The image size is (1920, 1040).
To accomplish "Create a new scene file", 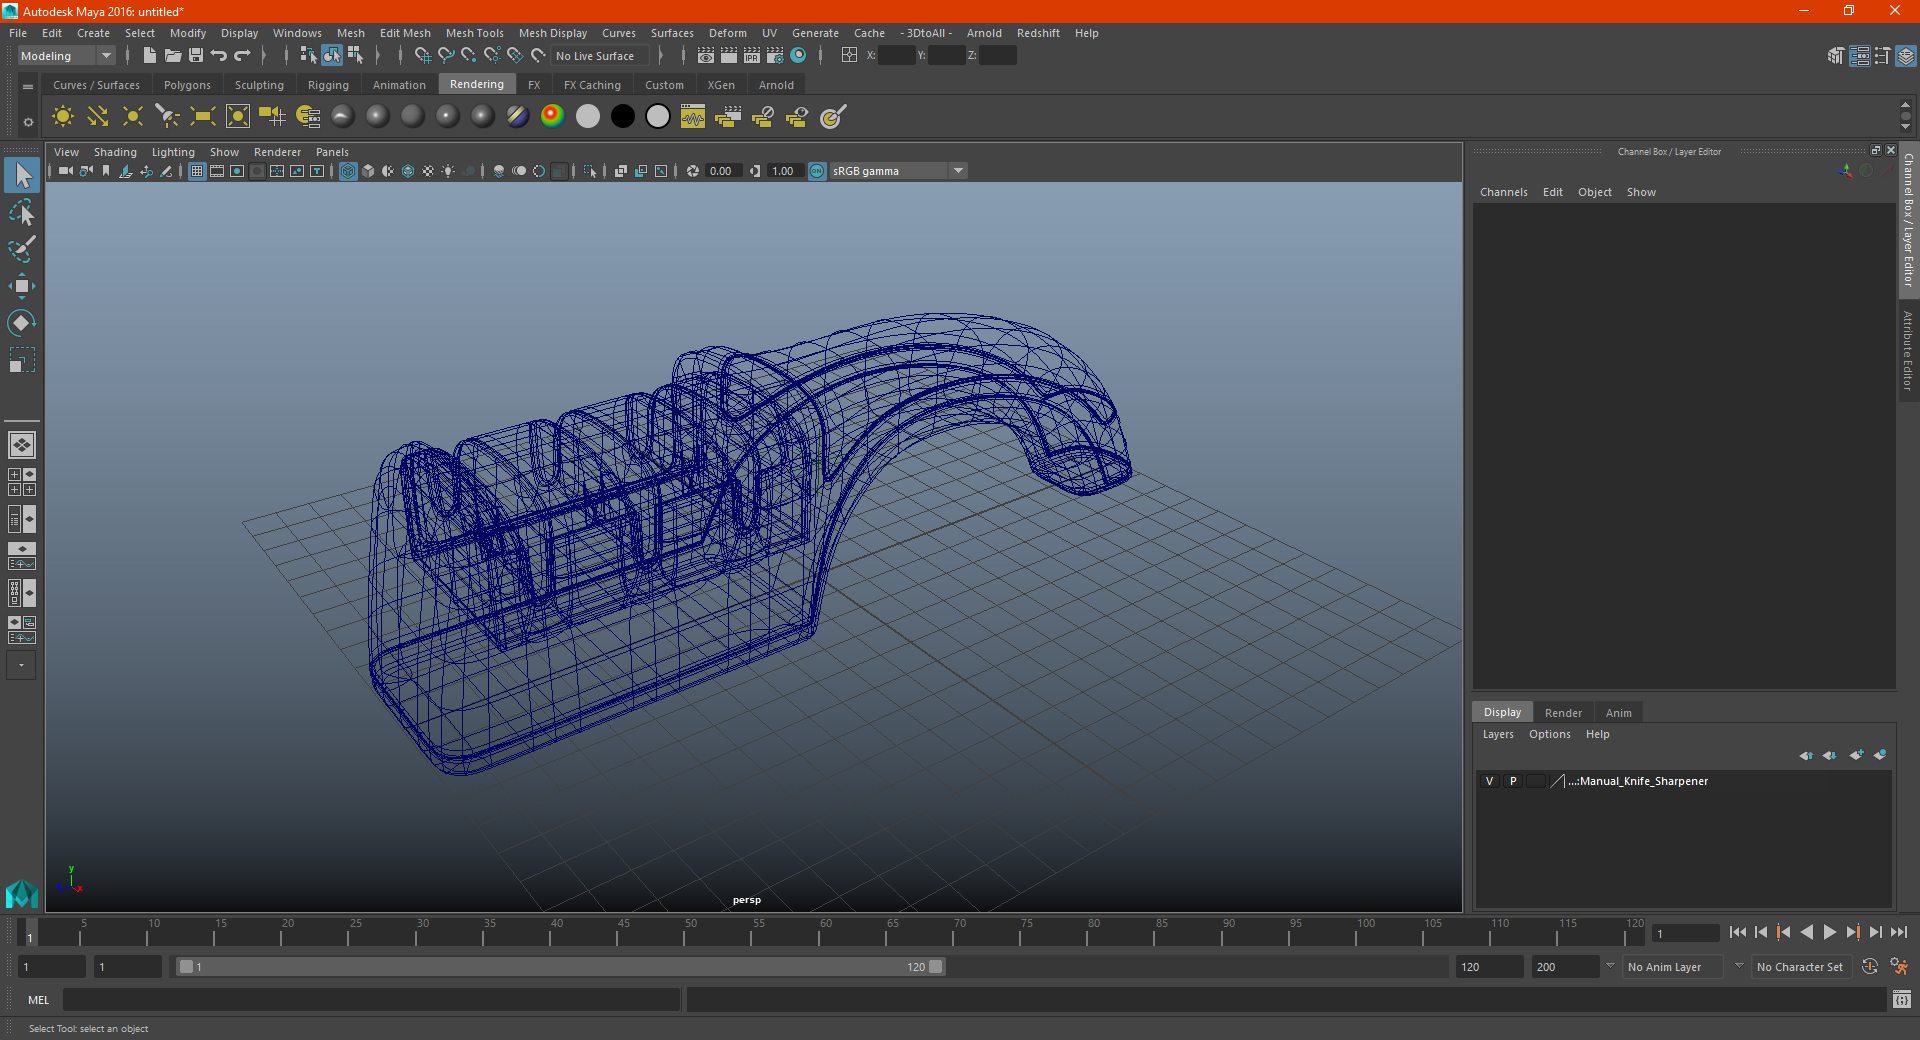I will 149,56.
